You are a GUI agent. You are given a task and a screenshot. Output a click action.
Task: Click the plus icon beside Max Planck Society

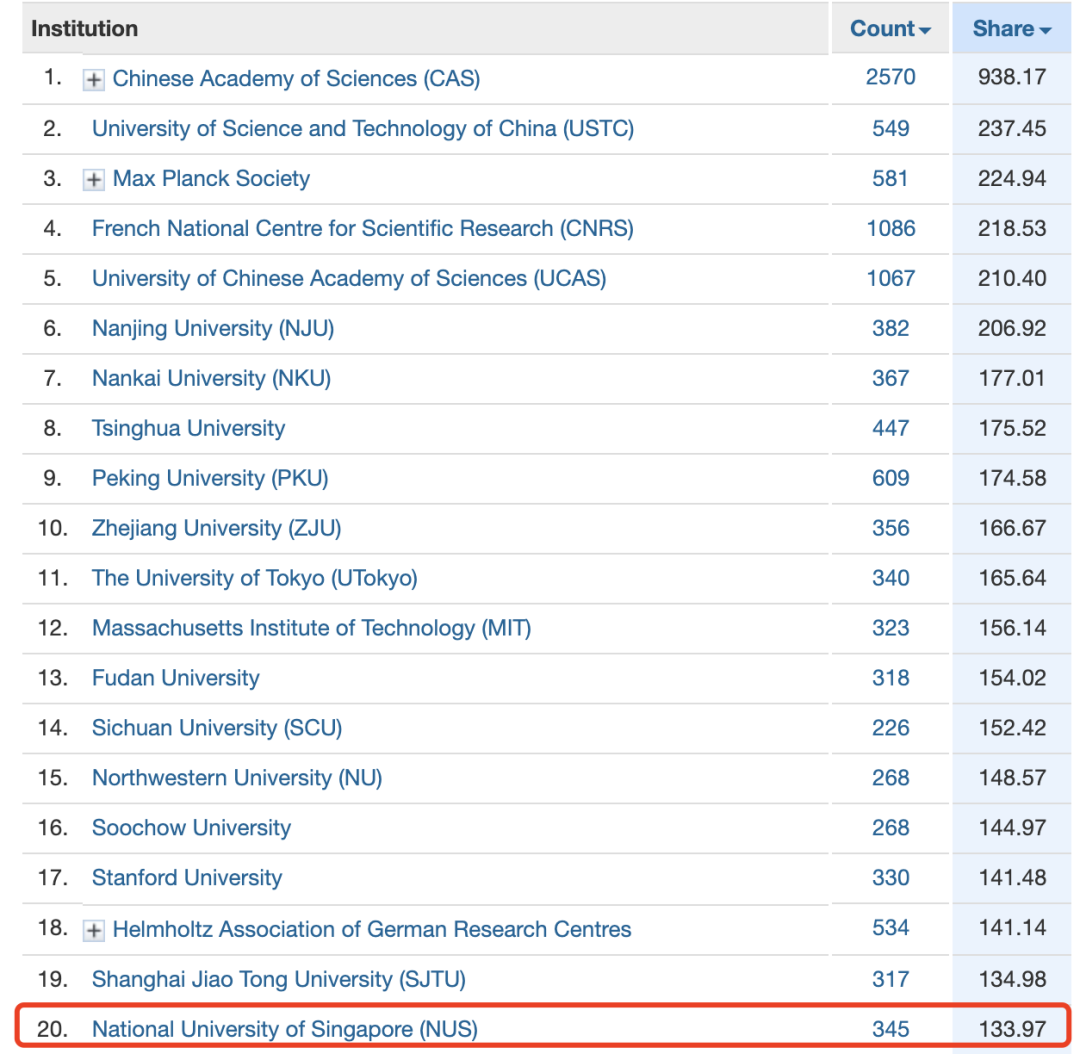[x=93, y=179]
